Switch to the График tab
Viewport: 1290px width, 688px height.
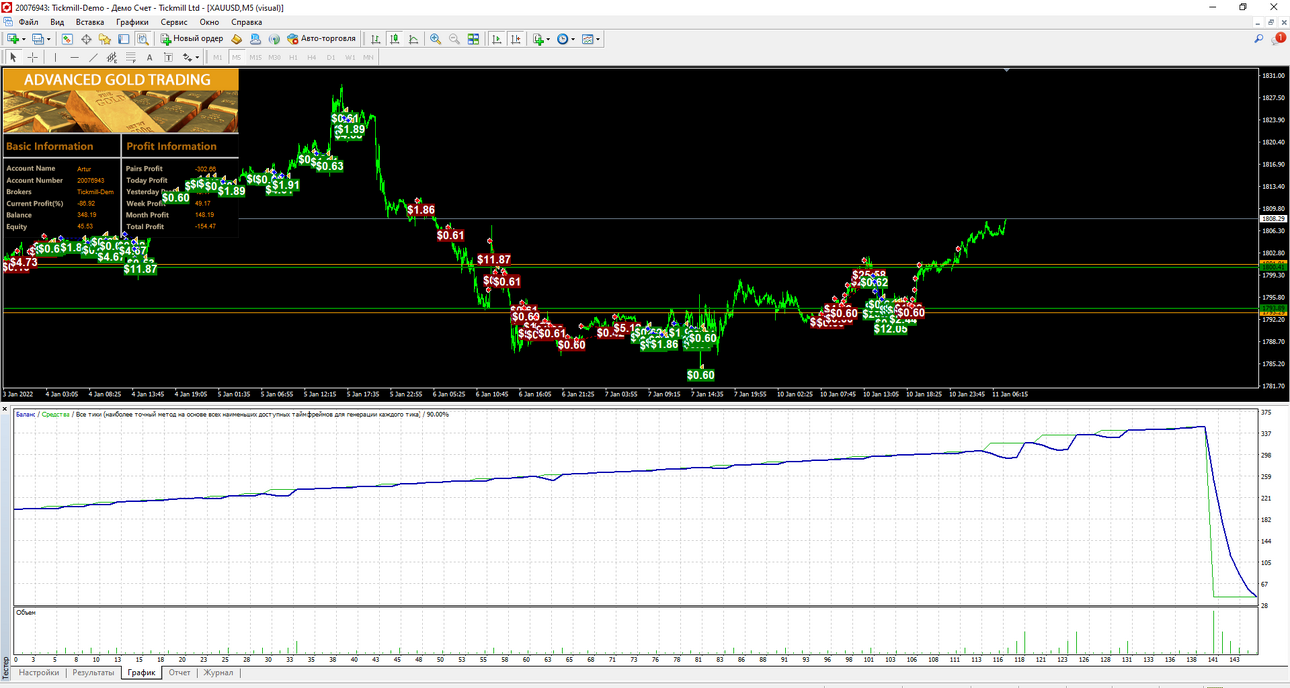[141, 673]
